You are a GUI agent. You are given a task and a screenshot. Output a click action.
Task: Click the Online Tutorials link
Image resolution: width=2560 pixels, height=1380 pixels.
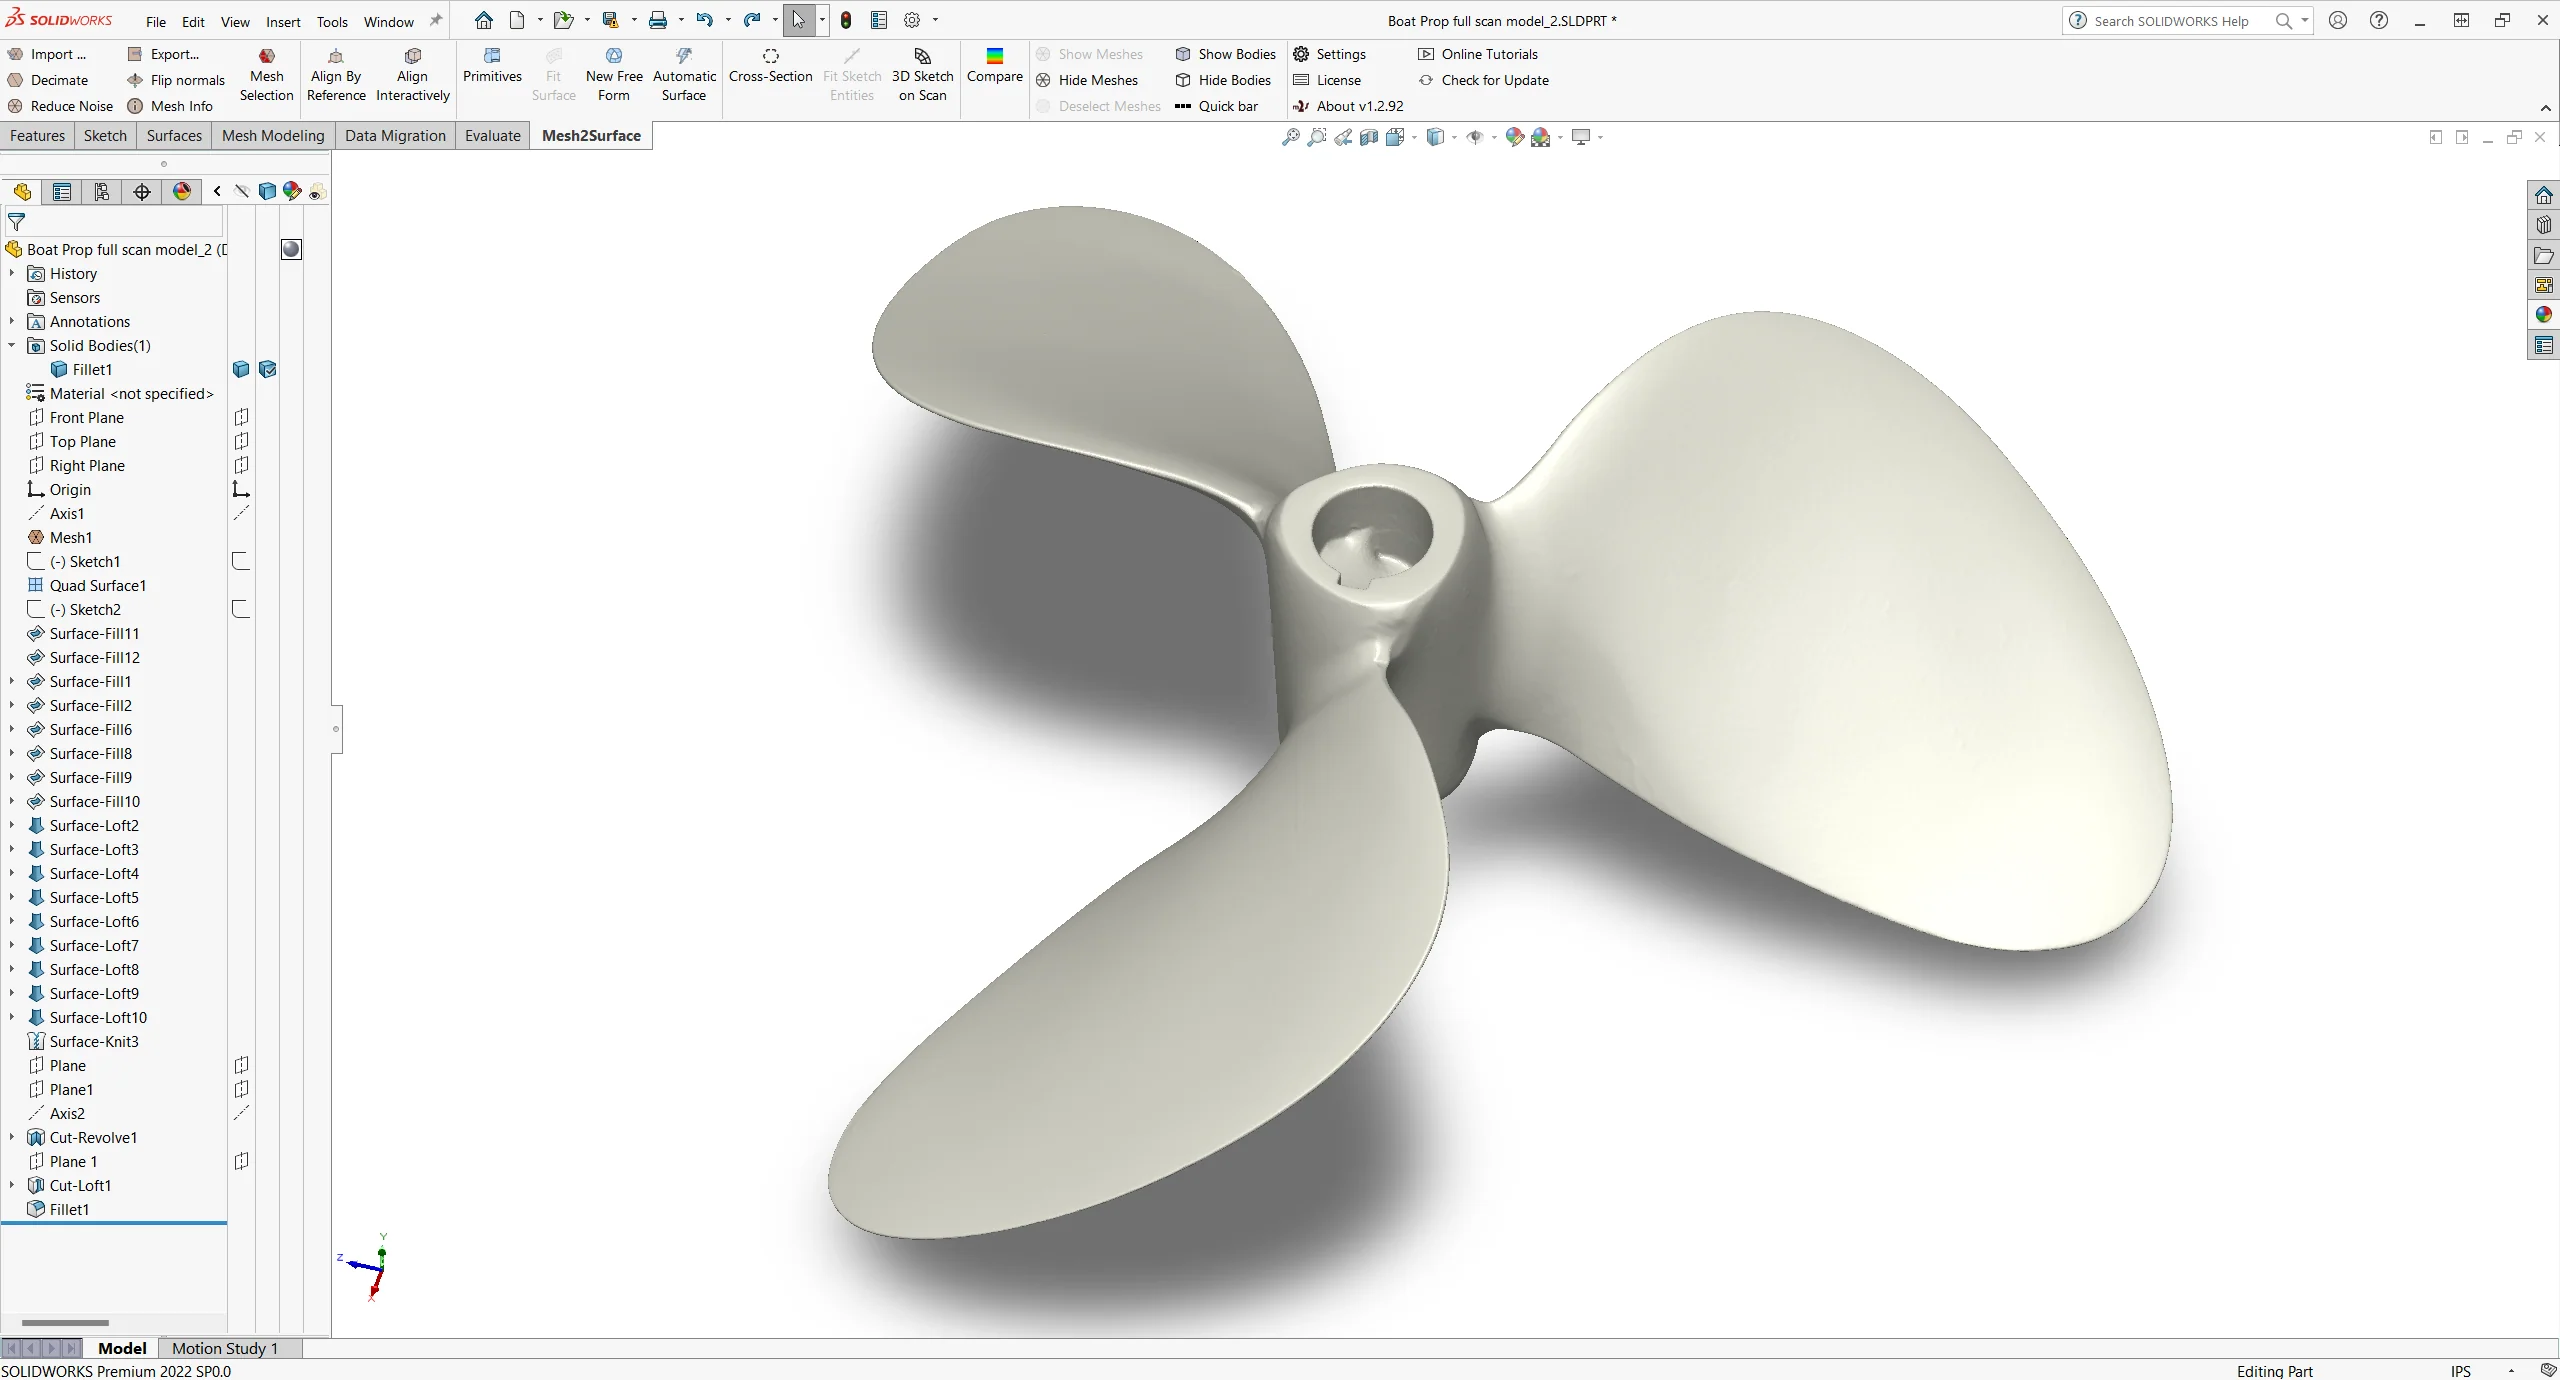(x=1491, y=53)
